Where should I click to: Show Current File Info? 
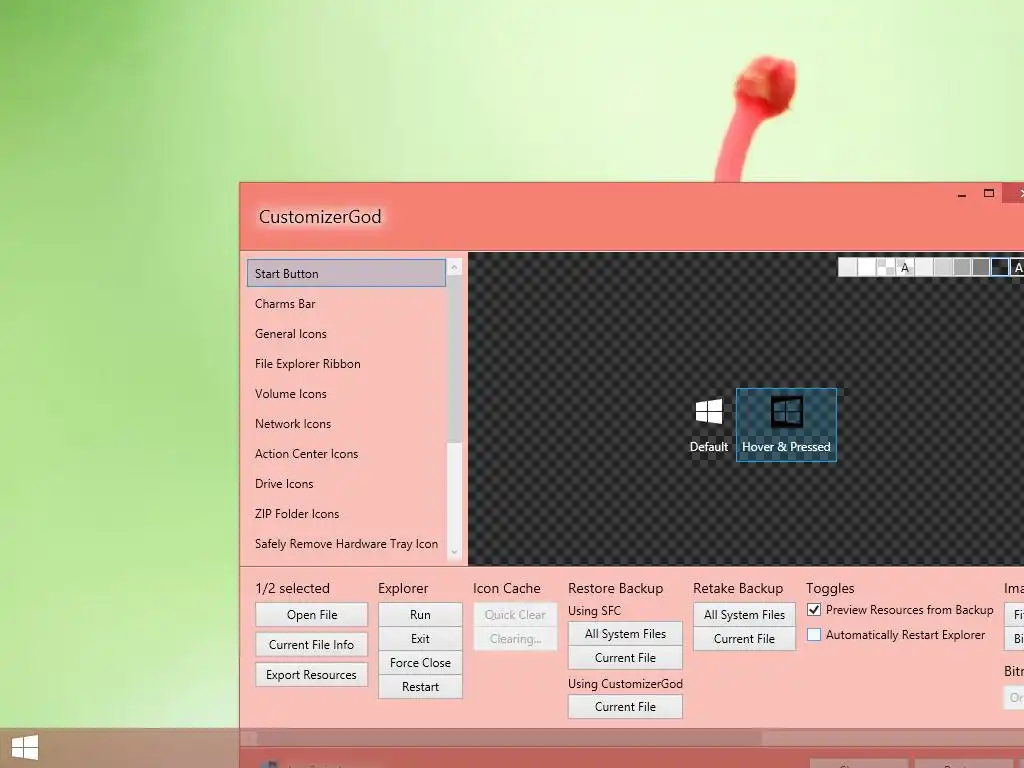coord(312,645)
